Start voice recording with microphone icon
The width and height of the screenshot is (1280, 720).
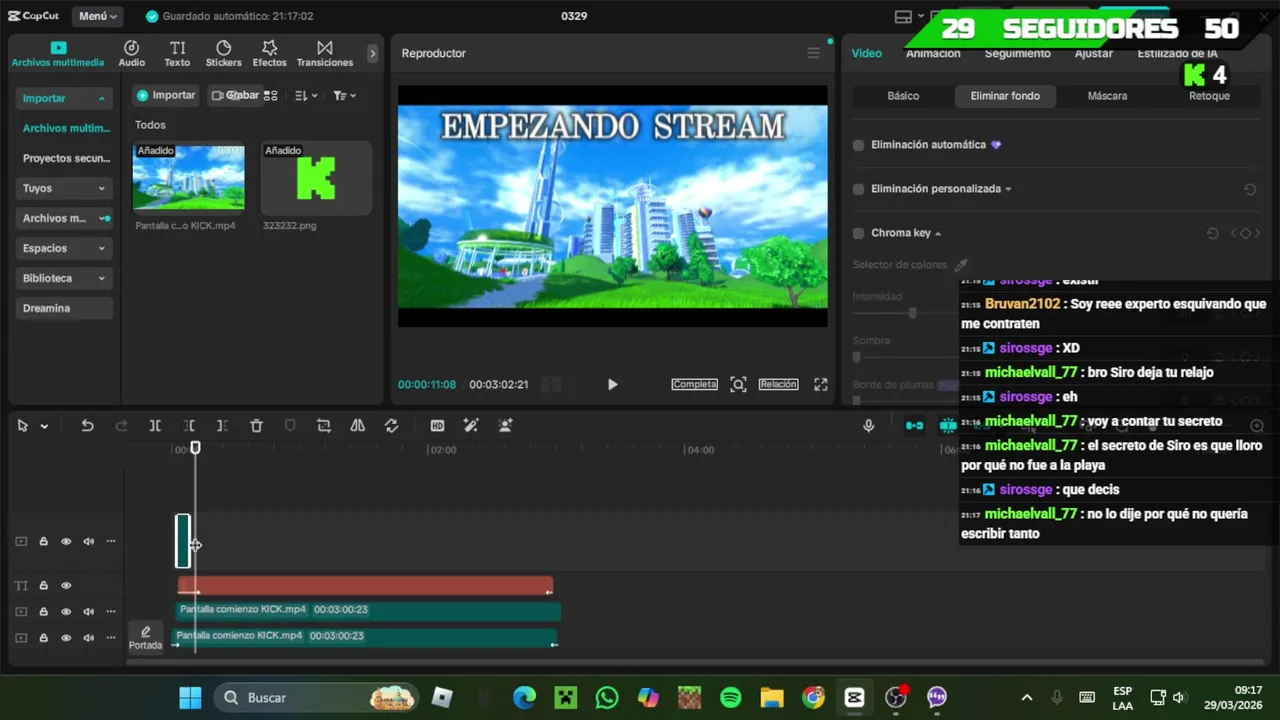[x=868, y=425]
